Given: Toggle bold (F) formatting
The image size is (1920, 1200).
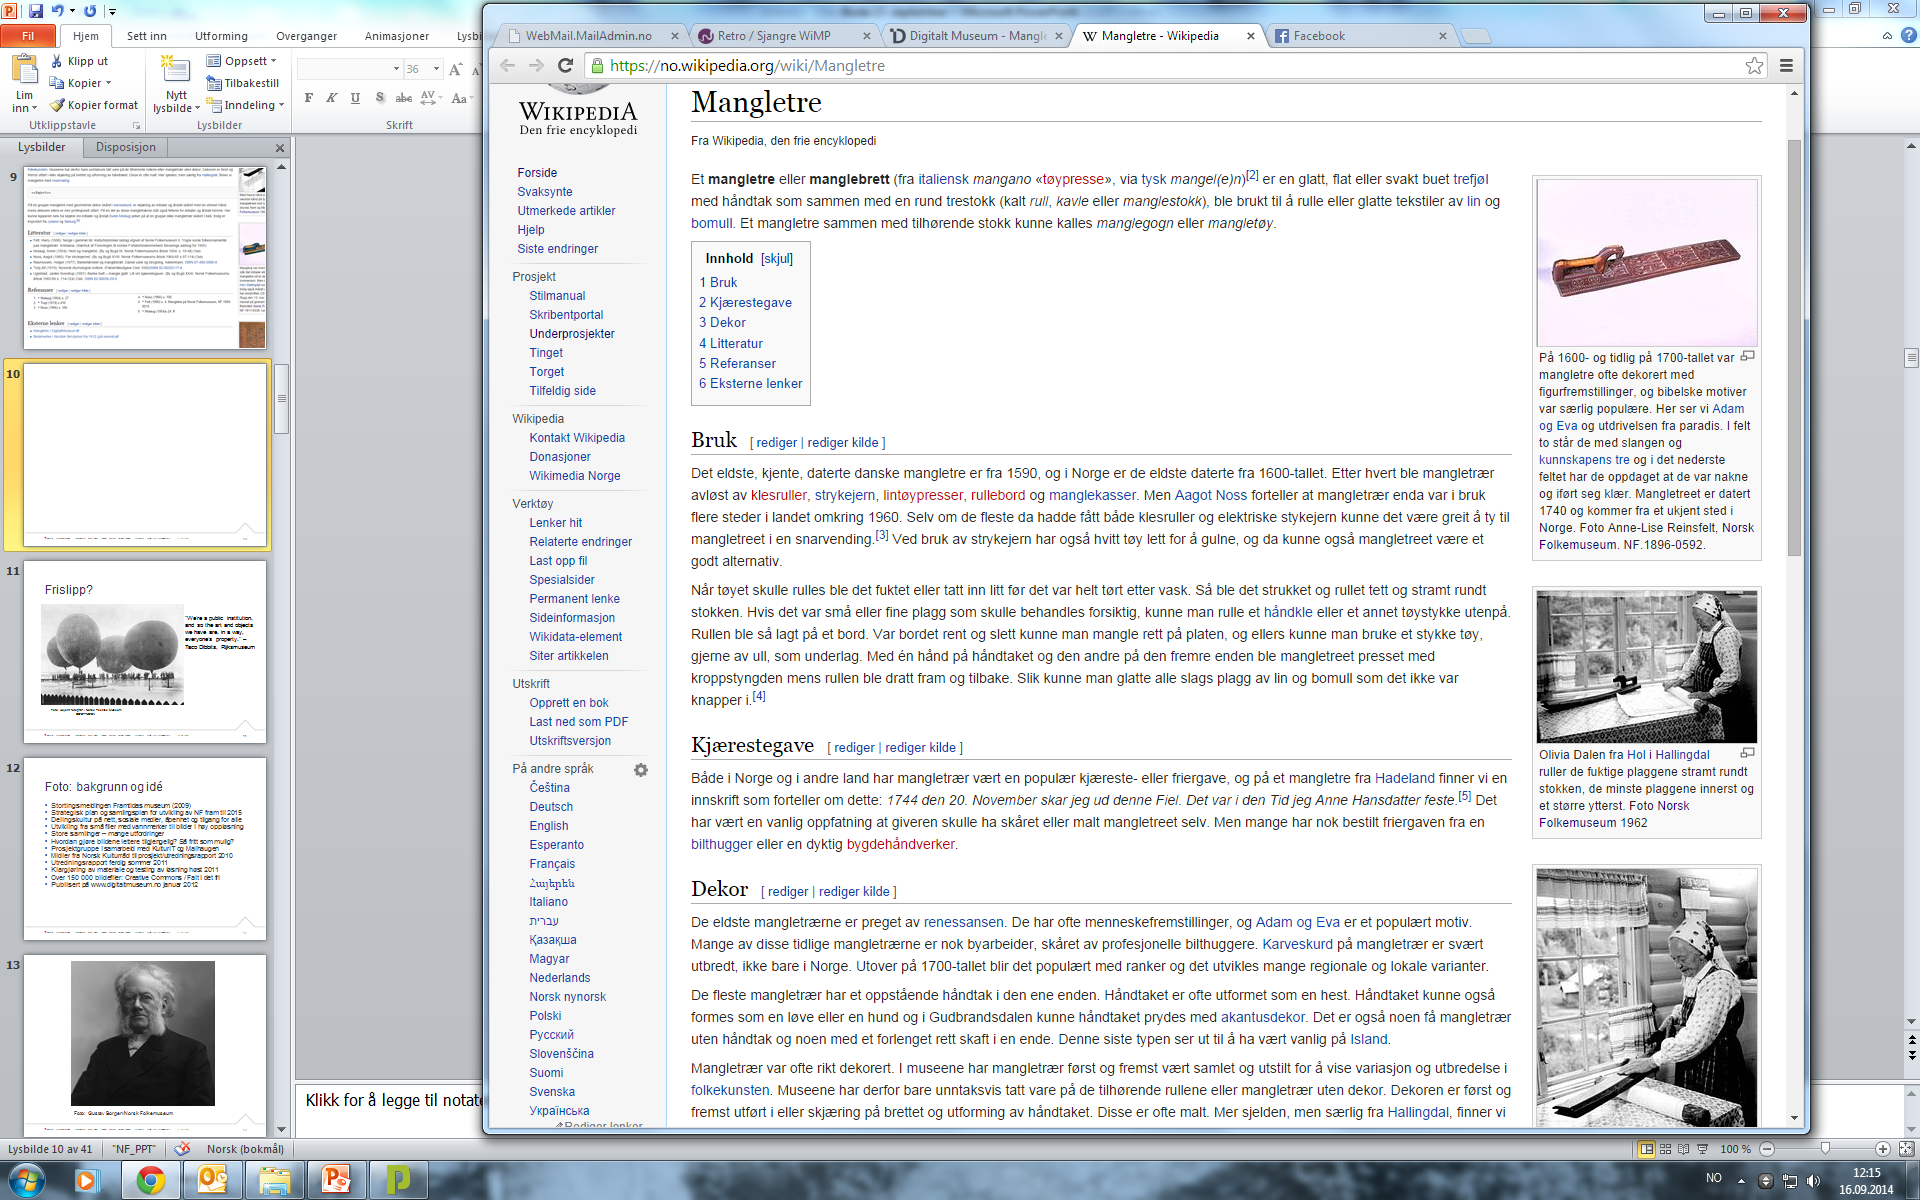Looking at the screenshot, I should click(x=309, y=98).
